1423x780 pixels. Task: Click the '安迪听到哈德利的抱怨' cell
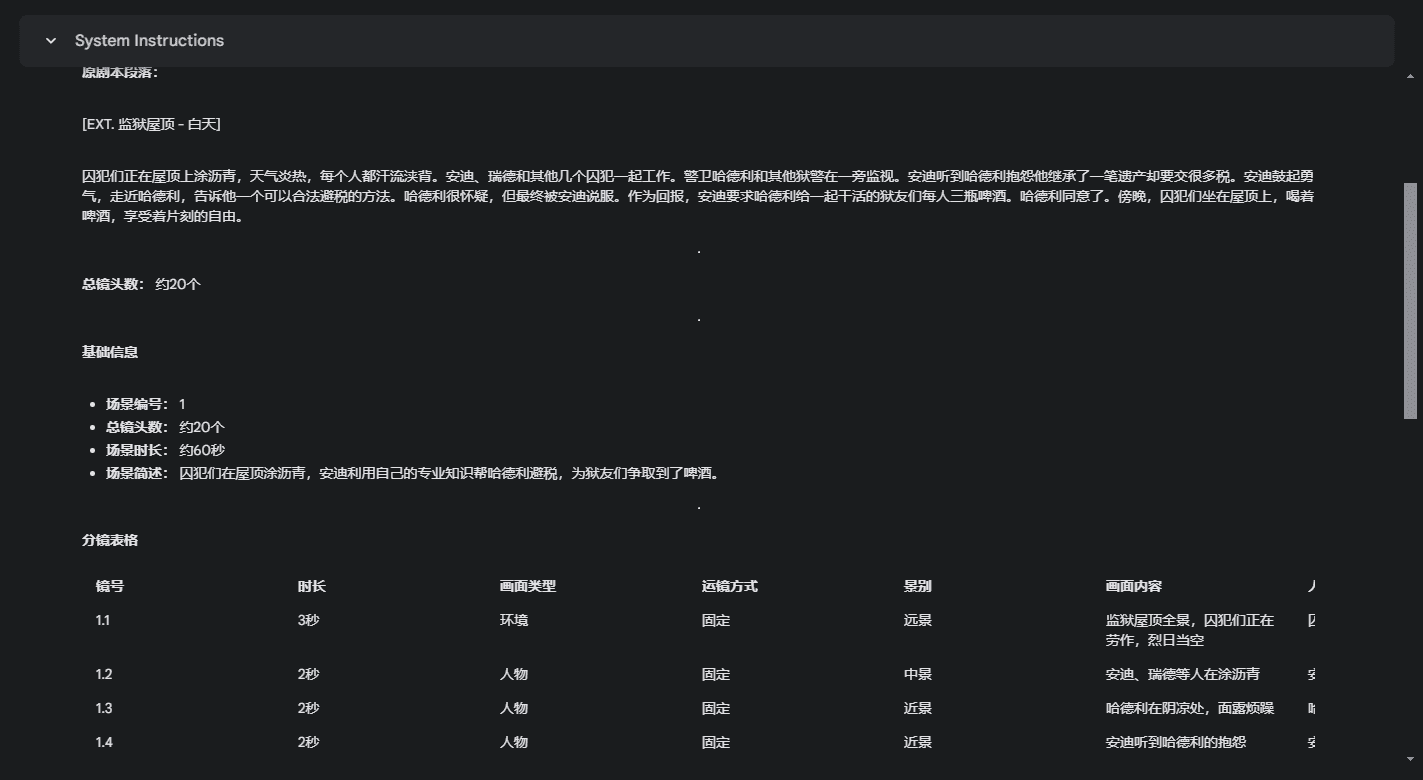point(1176,742)
